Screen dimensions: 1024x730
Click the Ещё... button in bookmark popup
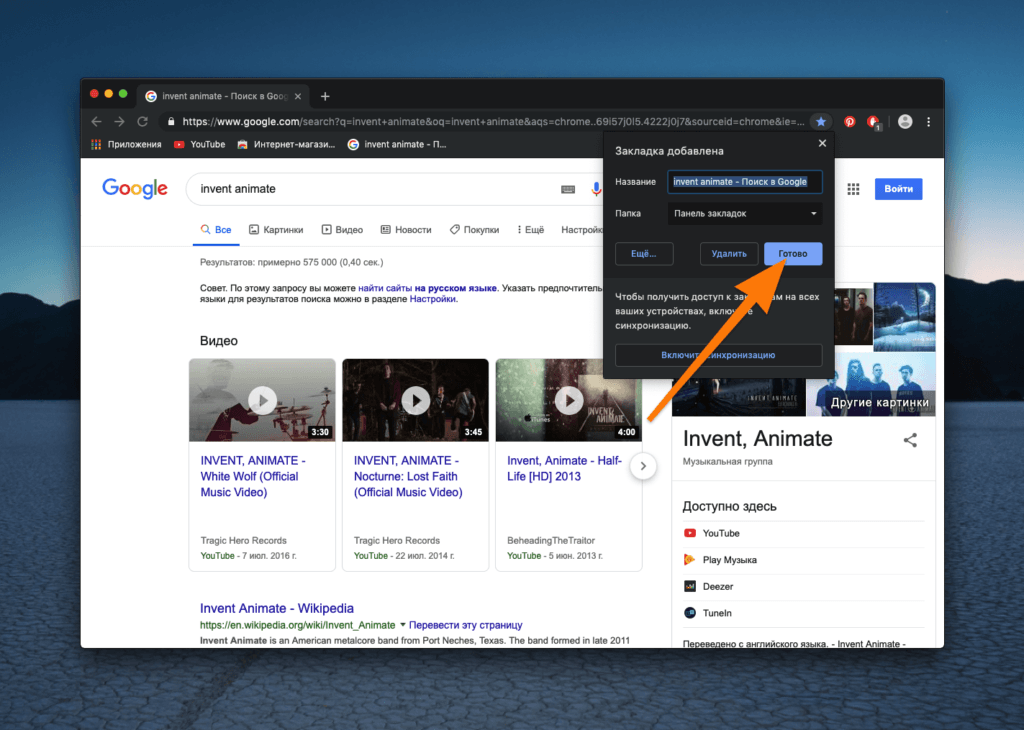coord(644,253)
